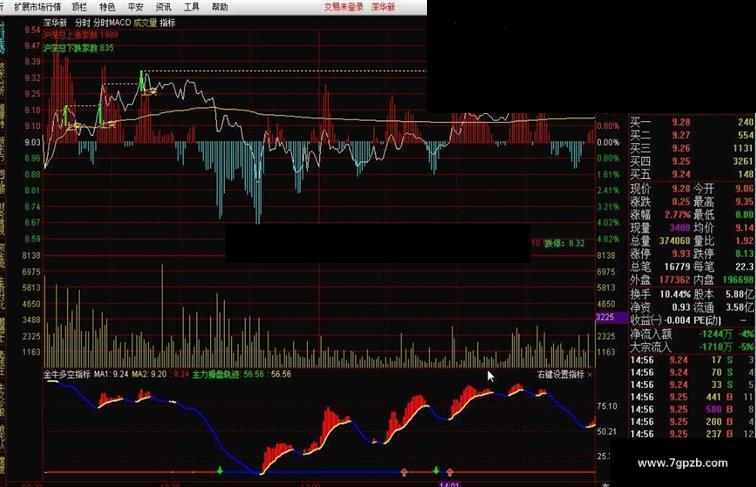Select the 买五 bid row at 9.24
Screen dimensions: 756x487
692,175
